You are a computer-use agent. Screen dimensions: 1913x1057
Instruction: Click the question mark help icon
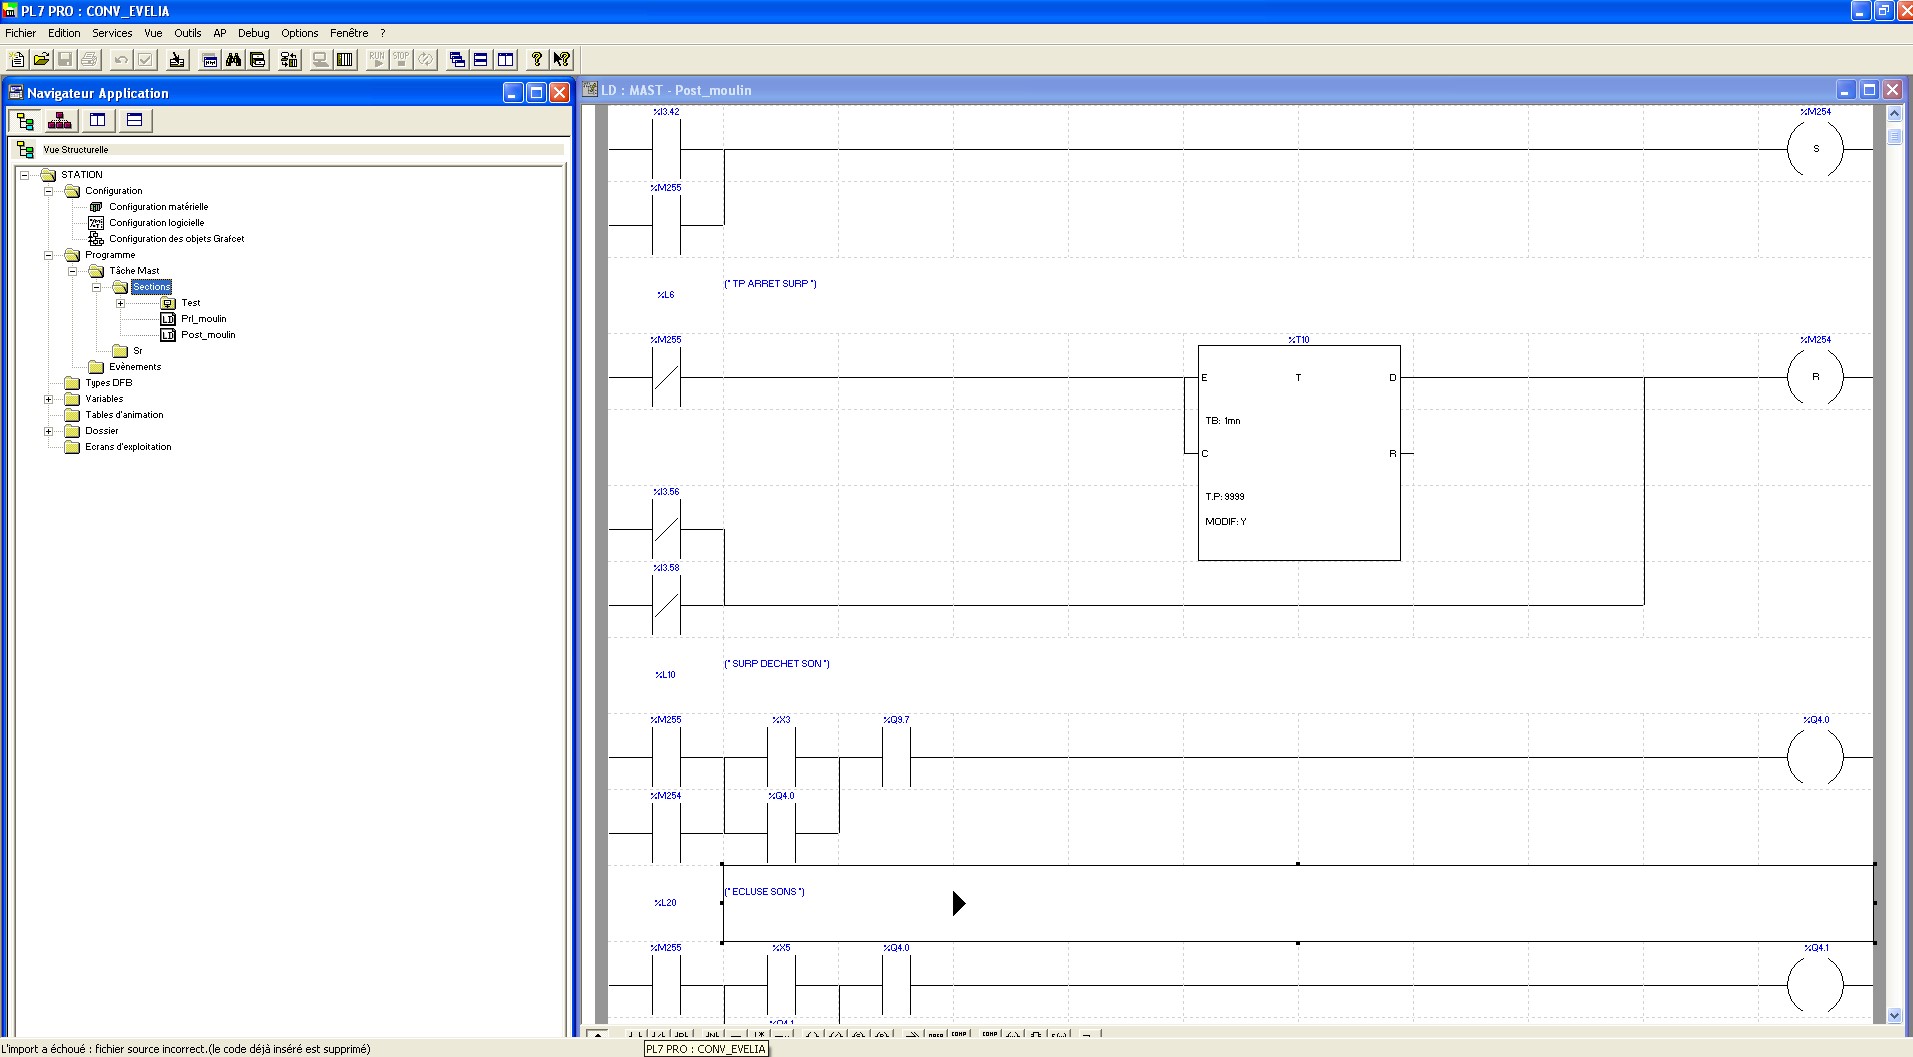coord(537,60)
